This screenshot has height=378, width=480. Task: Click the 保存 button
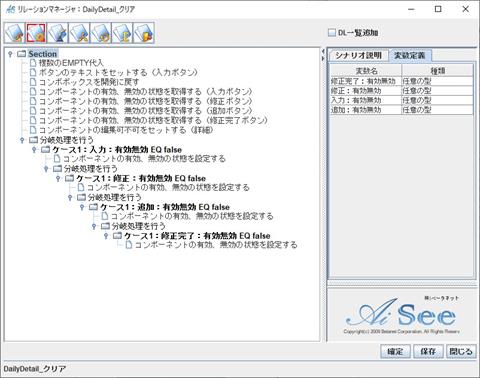point(428,351)
